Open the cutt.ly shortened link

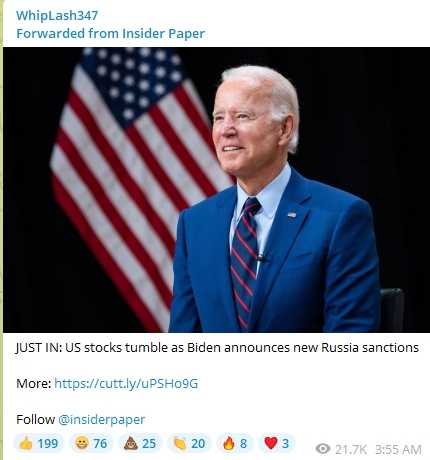tap(126, 383)
